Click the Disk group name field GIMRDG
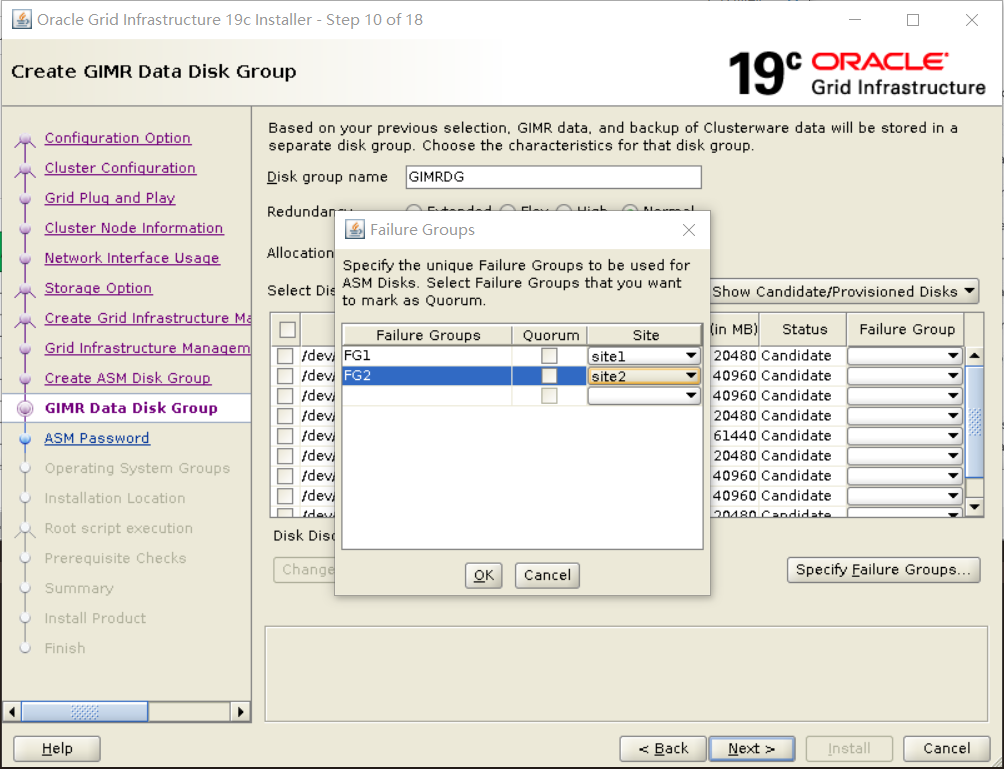The width and height of the screenshot is (1004, 769). (x=553, y=177)
